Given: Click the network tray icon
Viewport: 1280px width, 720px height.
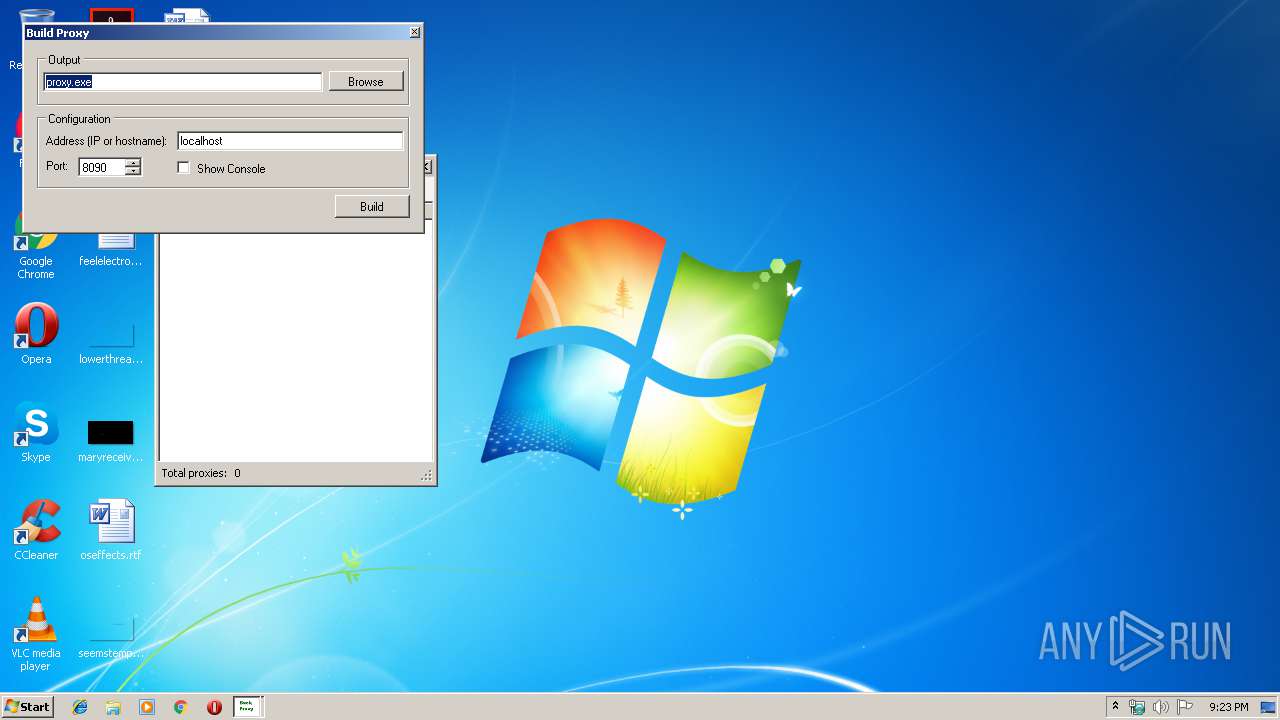Looking at the screenshot, I should tap(1137, 707).
